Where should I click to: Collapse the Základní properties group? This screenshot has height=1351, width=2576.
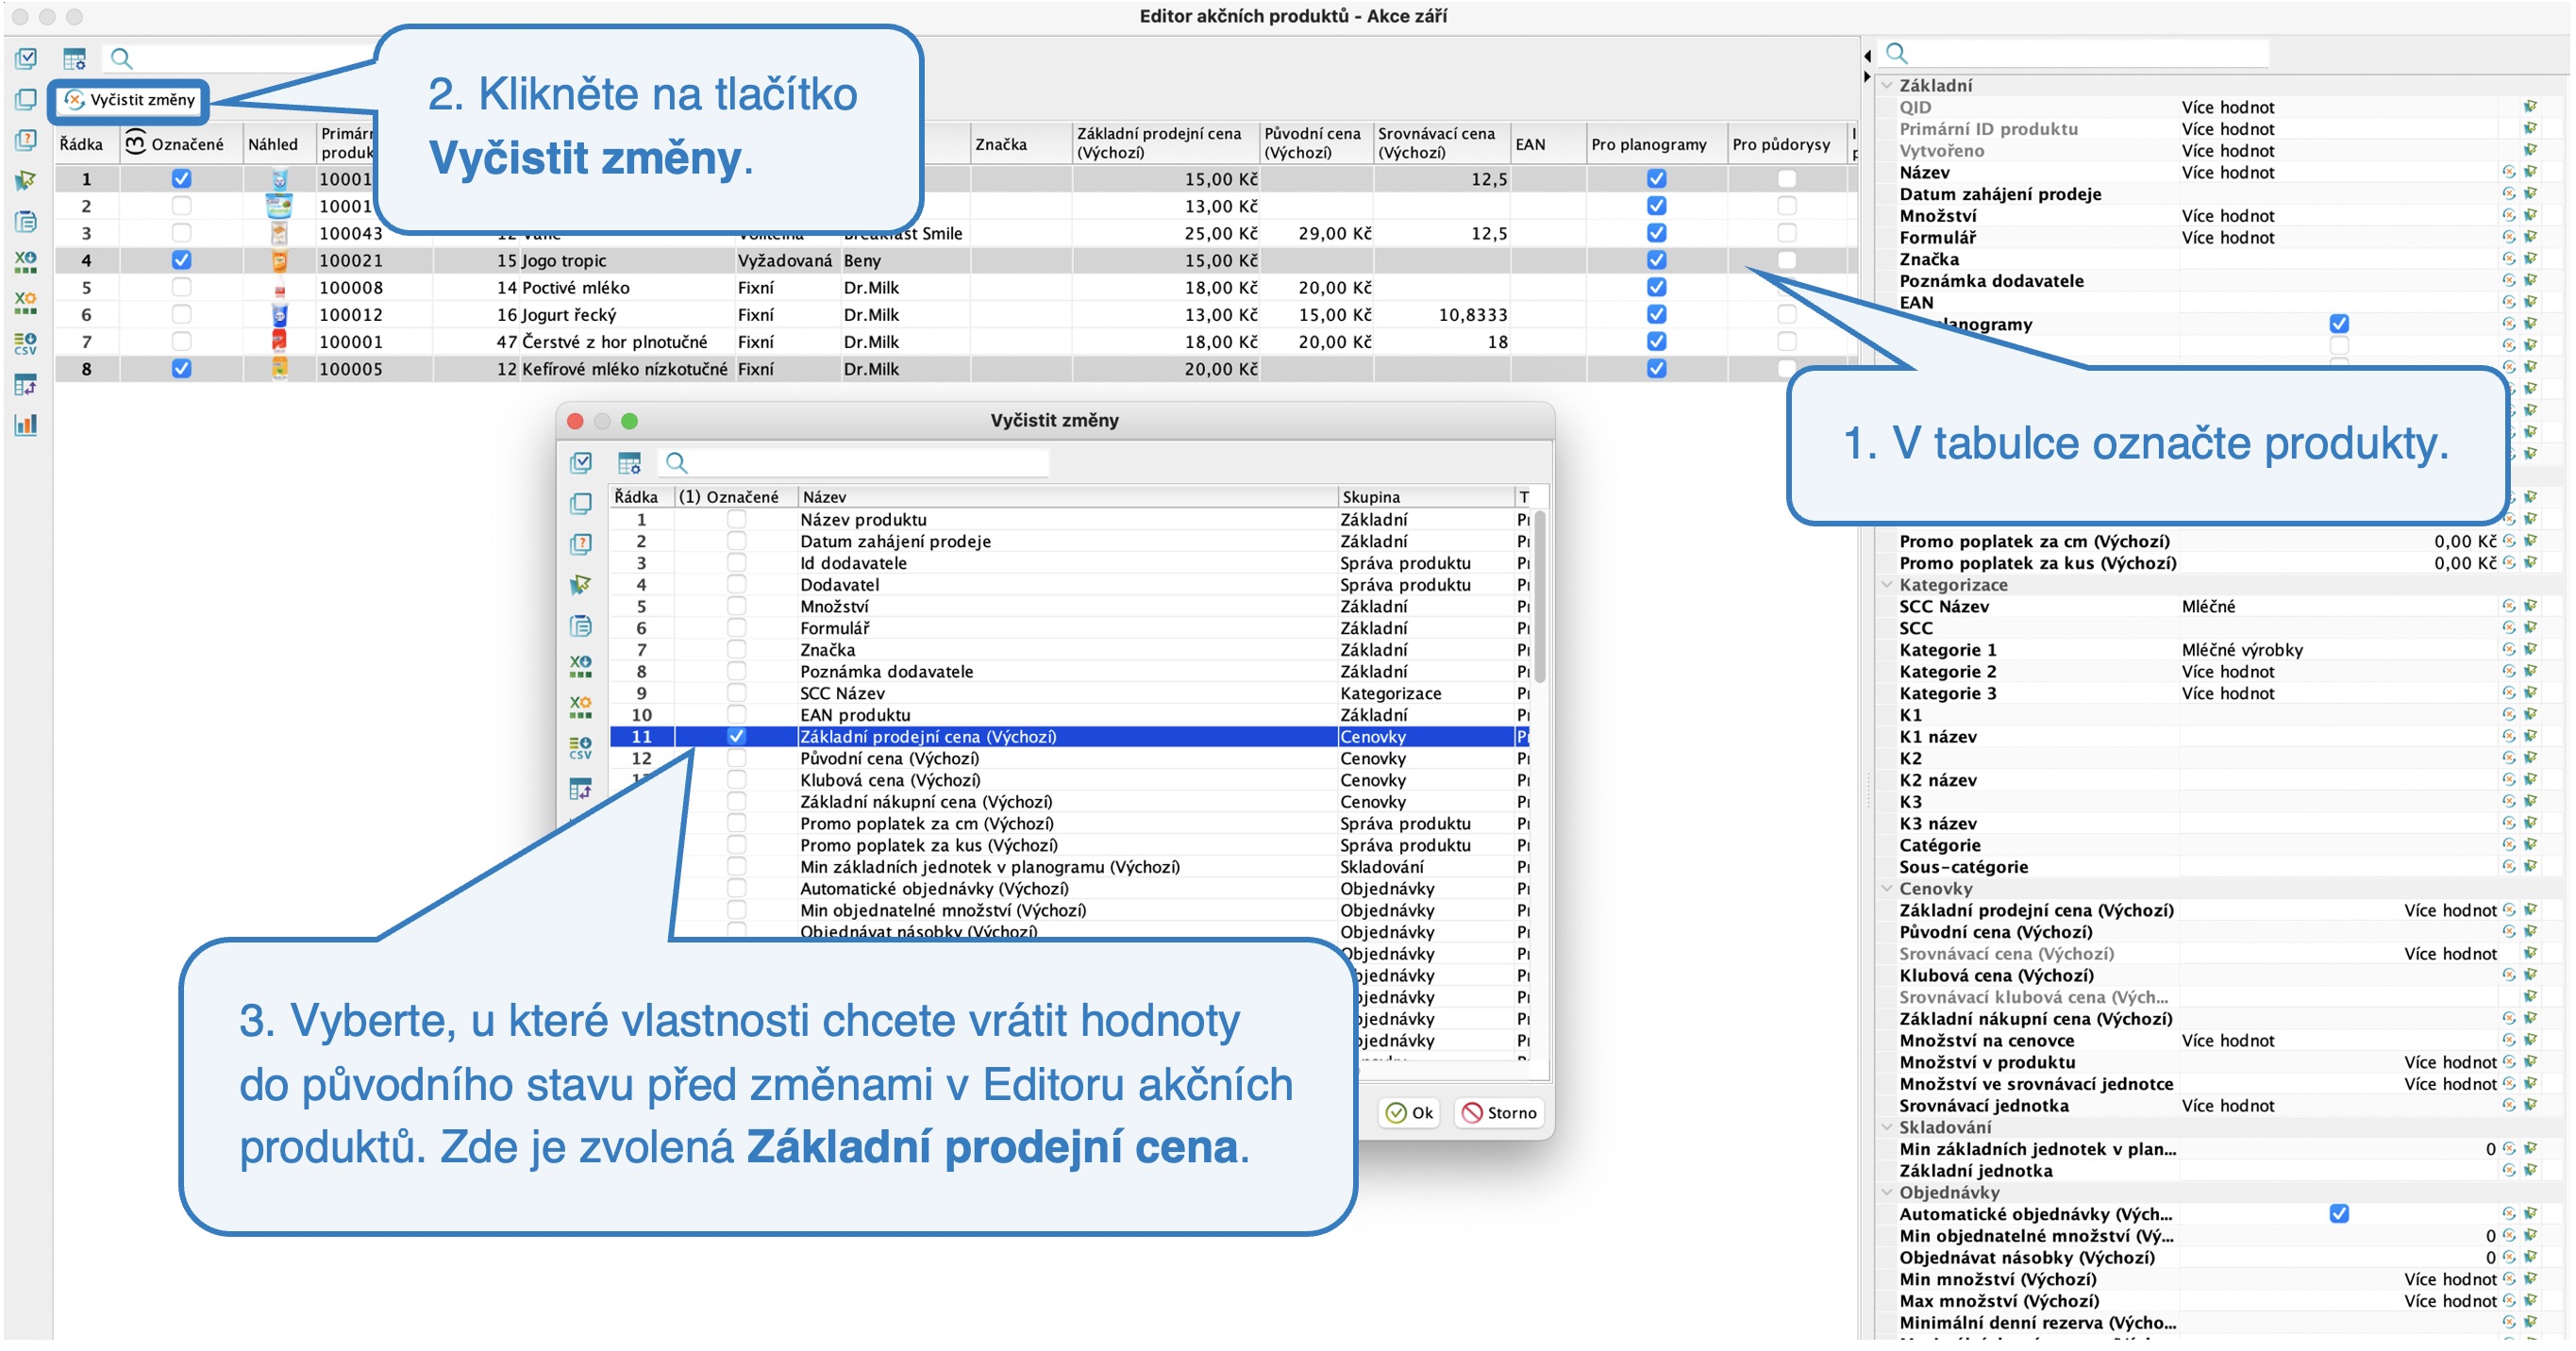click(x=1887, y=86)
